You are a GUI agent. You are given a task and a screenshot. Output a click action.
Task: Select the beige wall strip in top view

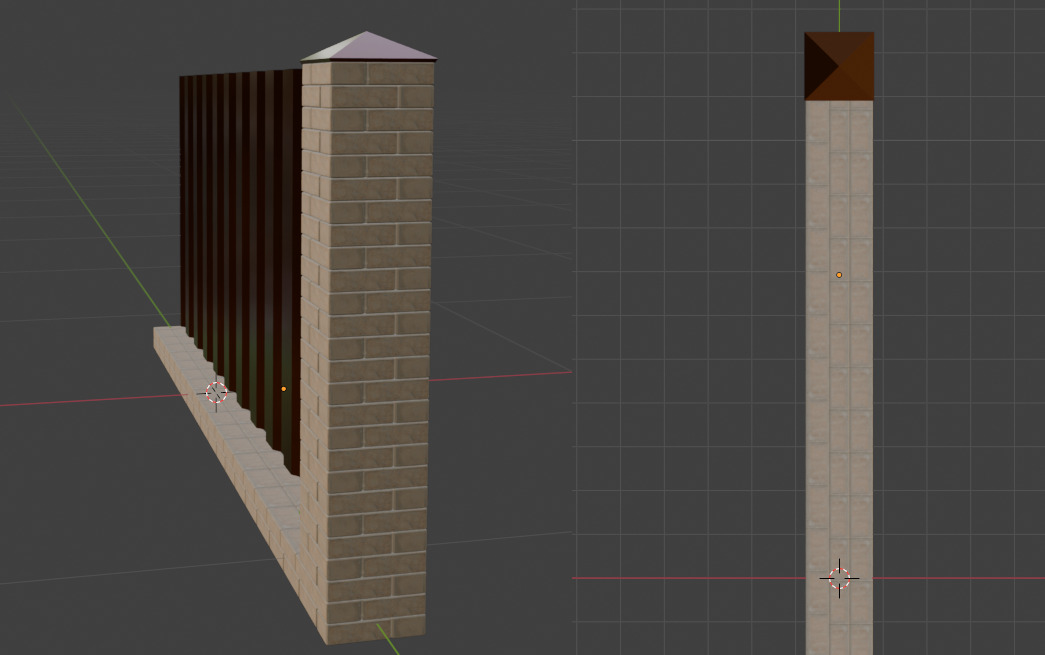839,377
